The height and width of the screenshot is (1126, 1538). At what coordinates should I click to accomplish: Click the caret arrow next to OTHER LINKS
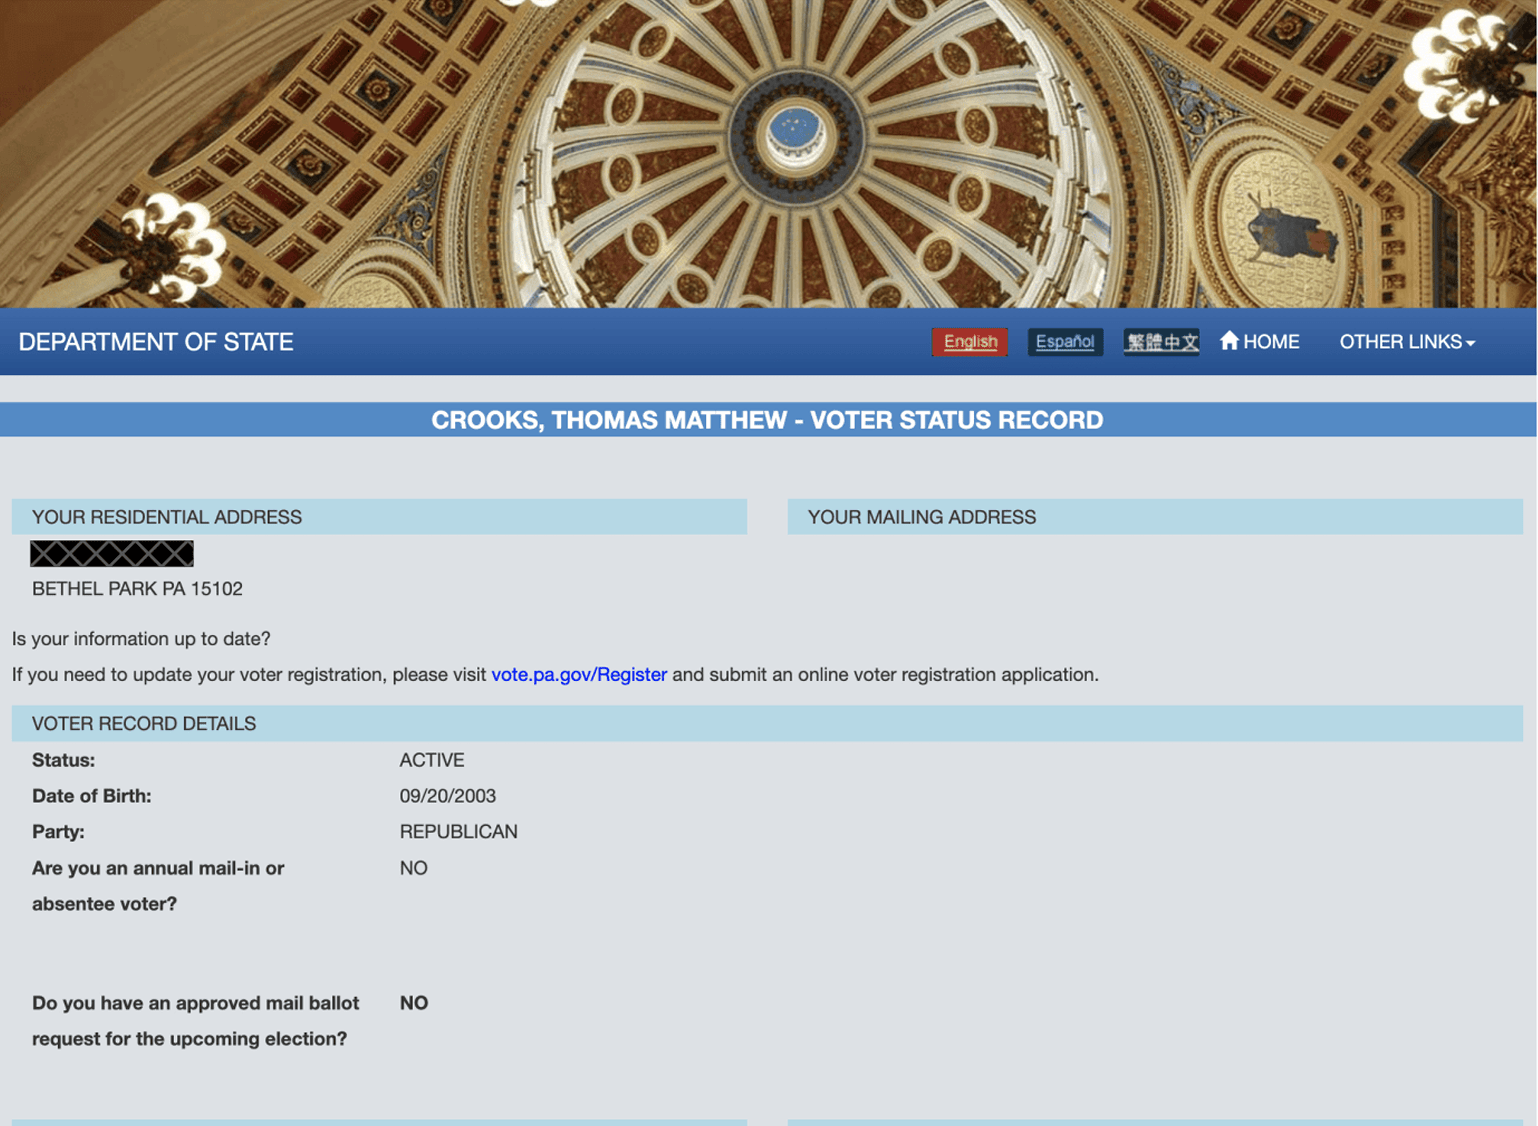coord(1470,343)
